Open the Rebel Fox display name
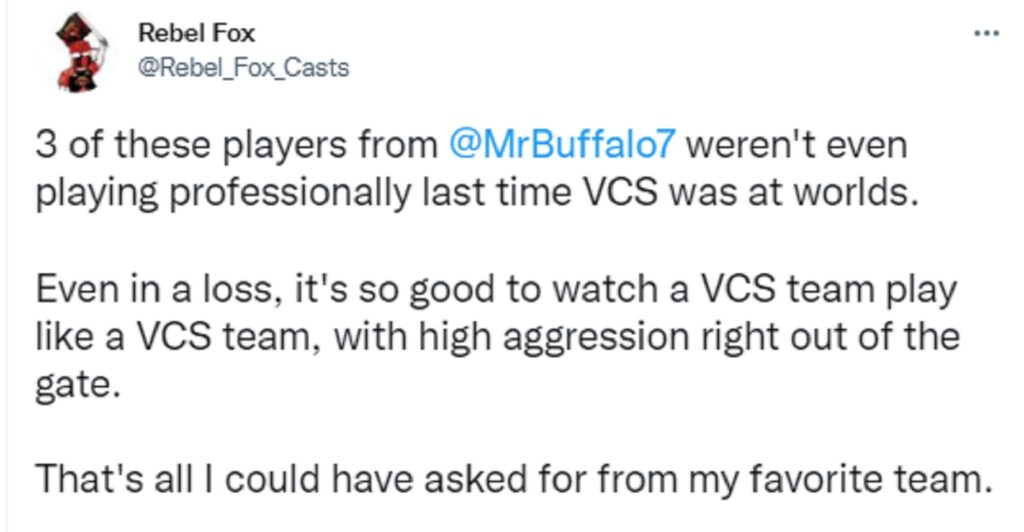Image resolution: width=1024 pixels, height=532 pixels. [x=197, y=33]
